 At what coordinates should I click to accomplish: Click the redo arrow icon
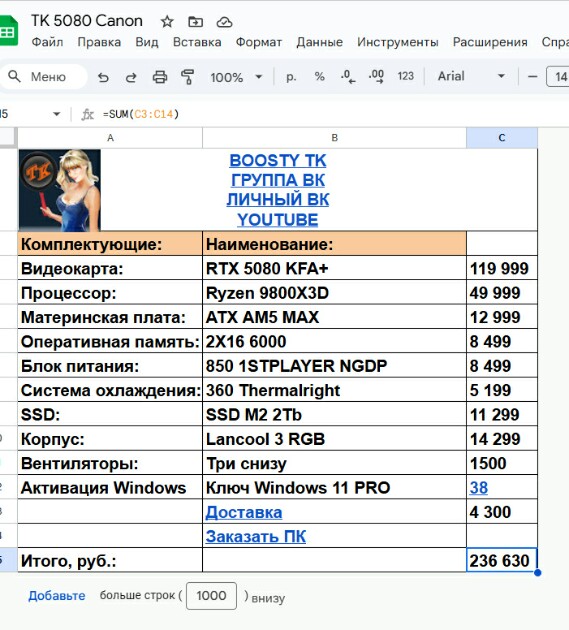click(x=131, y=76)
